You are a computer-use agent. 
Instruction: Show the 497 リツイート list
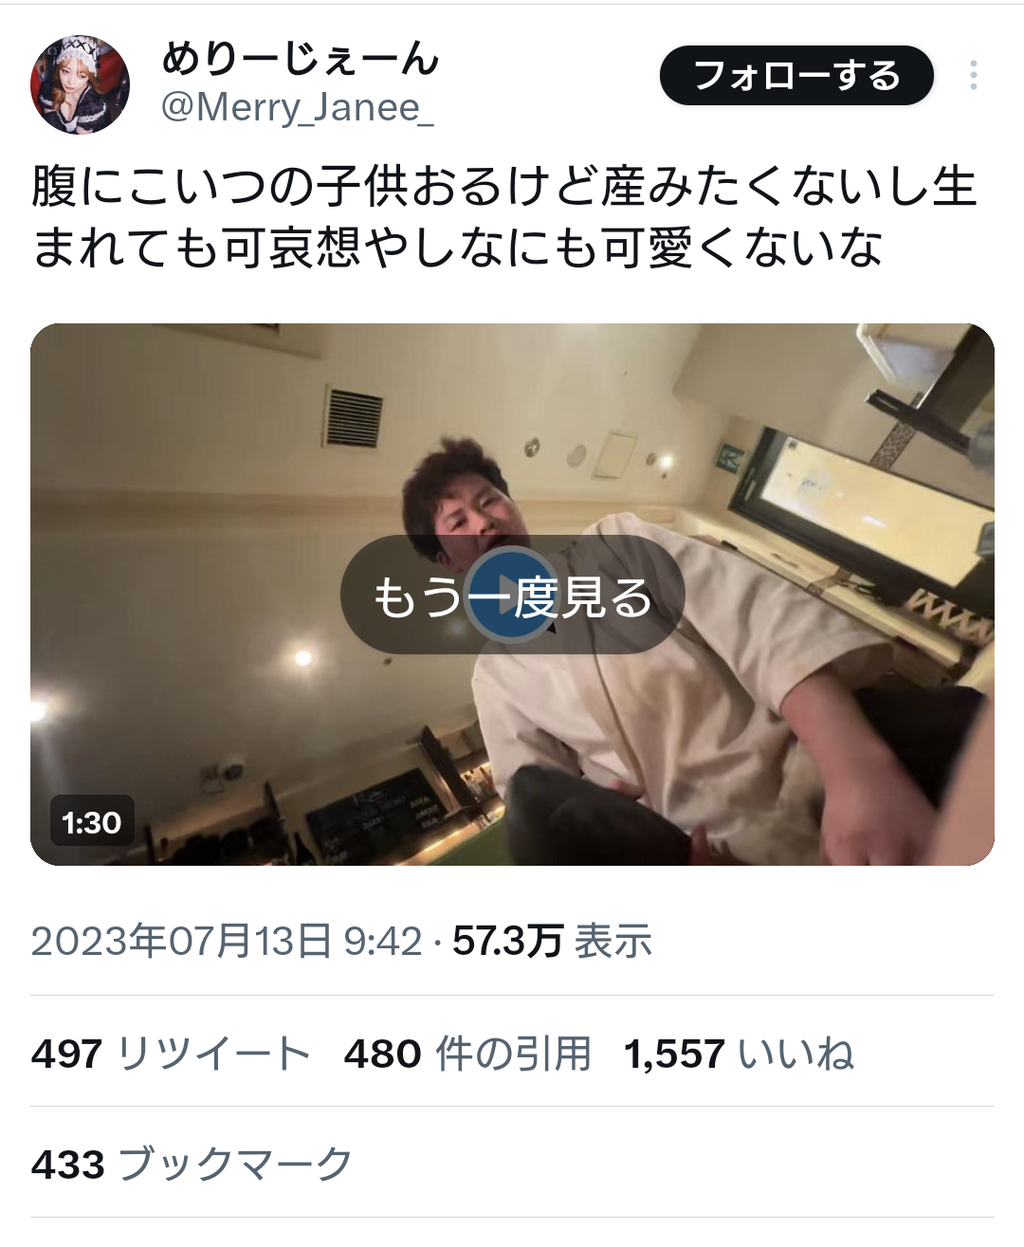tap(171, 1054)
